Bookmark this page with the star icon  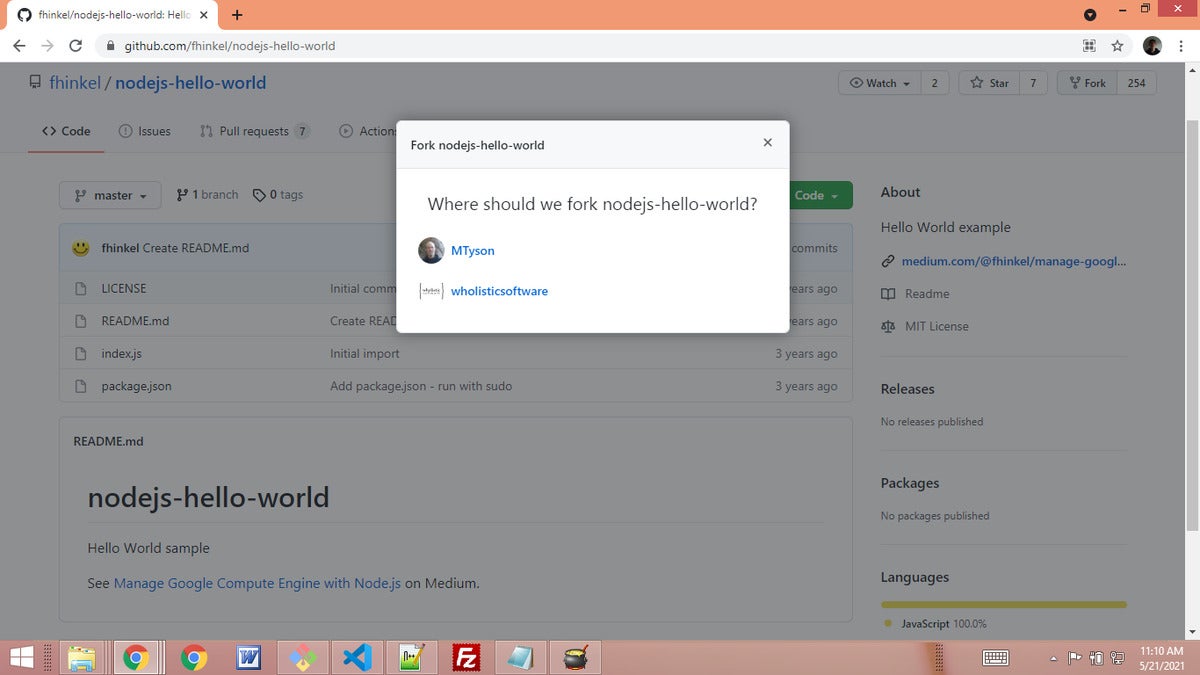1117,46
